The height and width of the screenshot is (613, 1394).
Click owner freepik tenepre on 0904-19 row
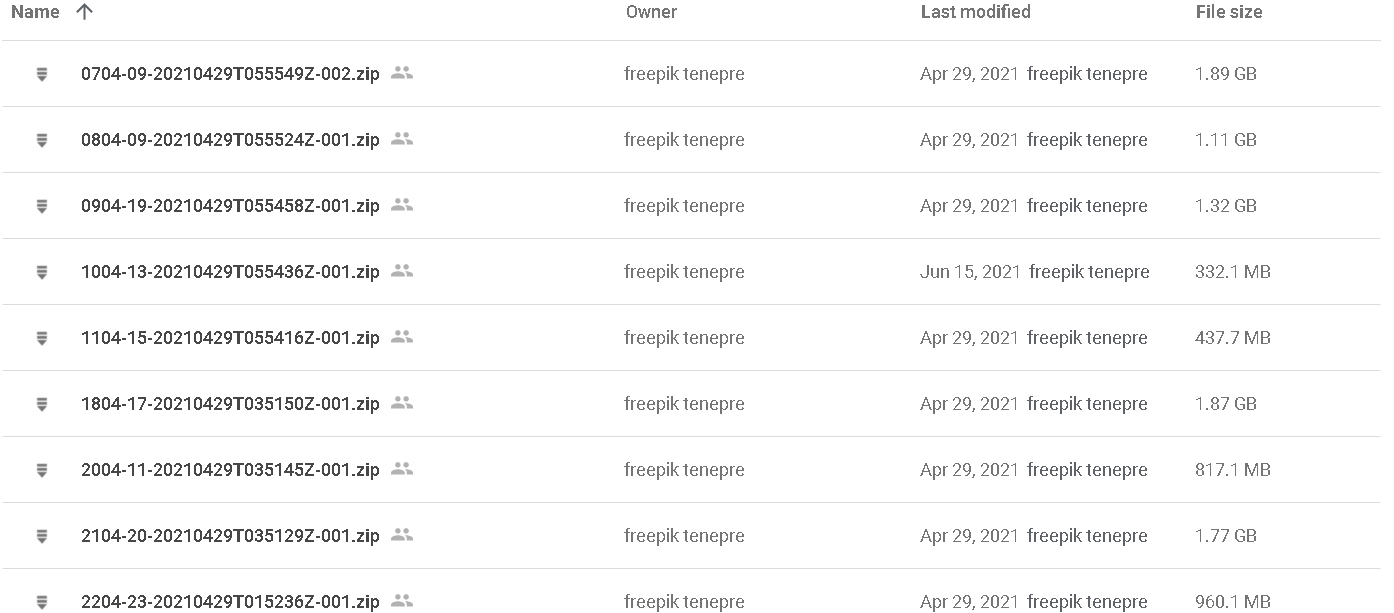[x=684, y=206]
